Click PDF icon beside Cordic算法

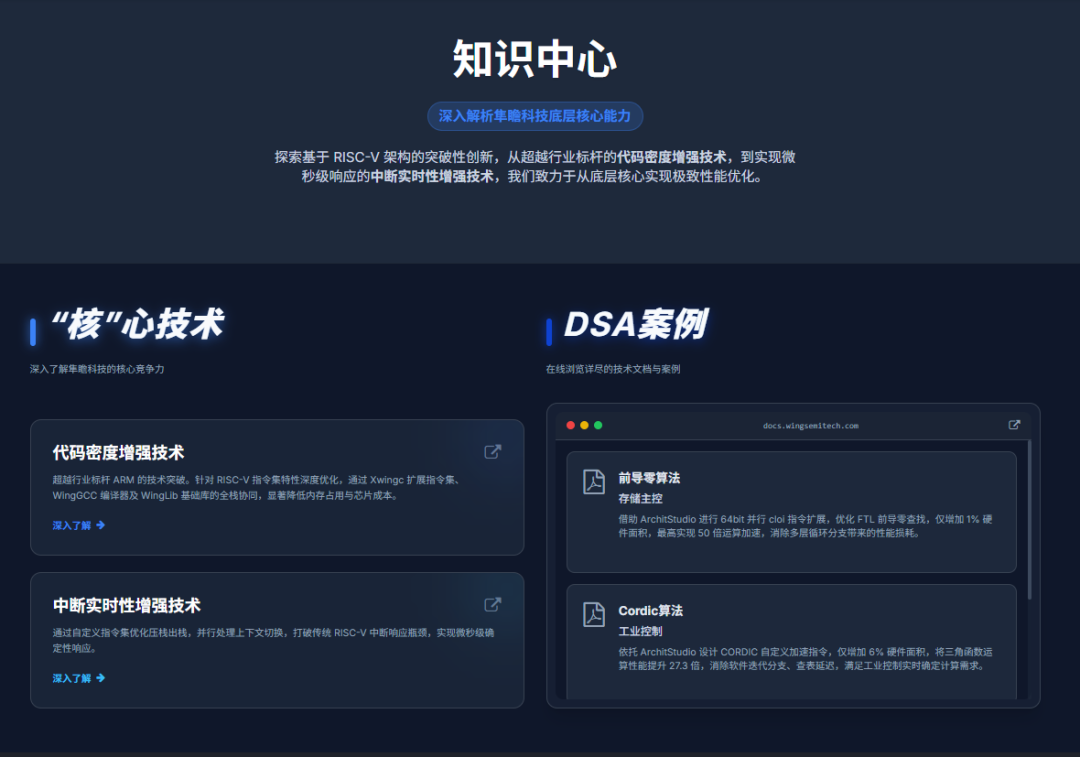[594, 614]
